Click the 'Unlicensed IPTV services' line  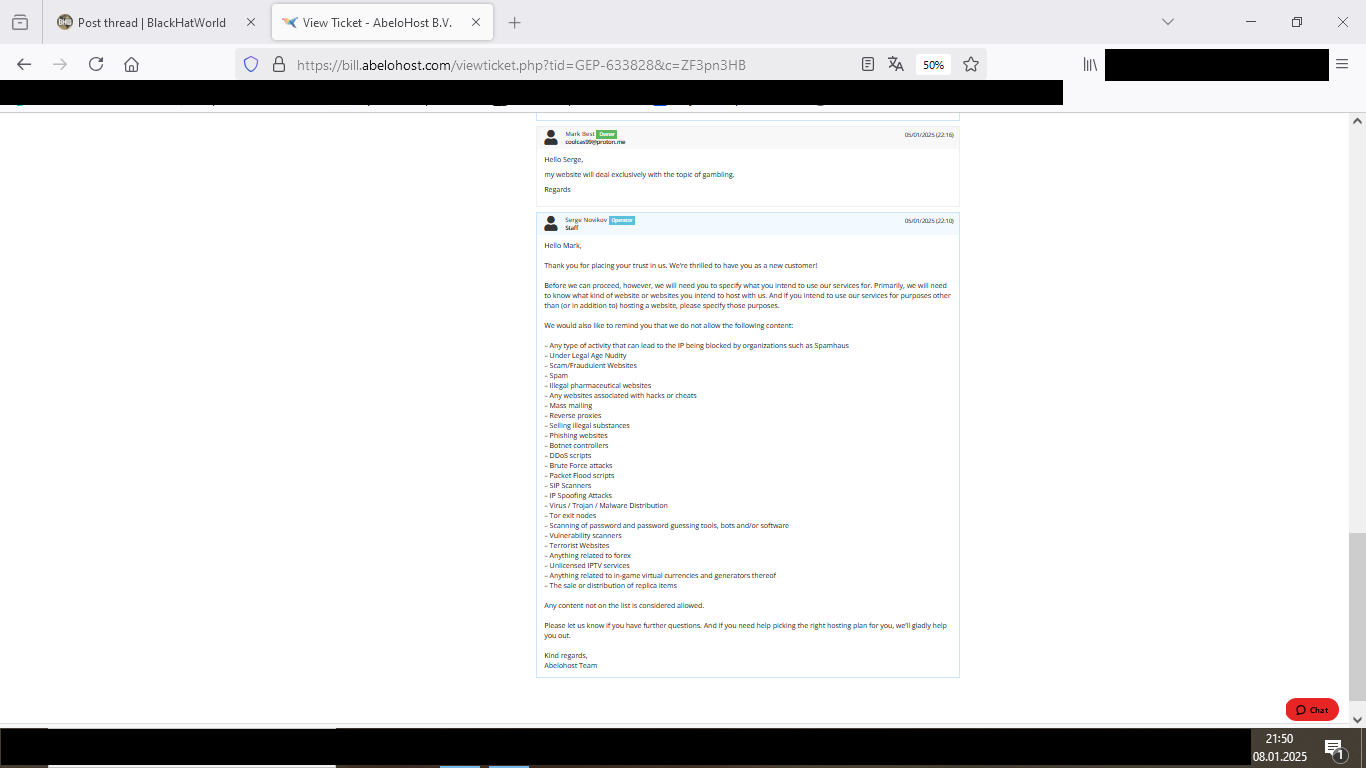tap(587, 566)
